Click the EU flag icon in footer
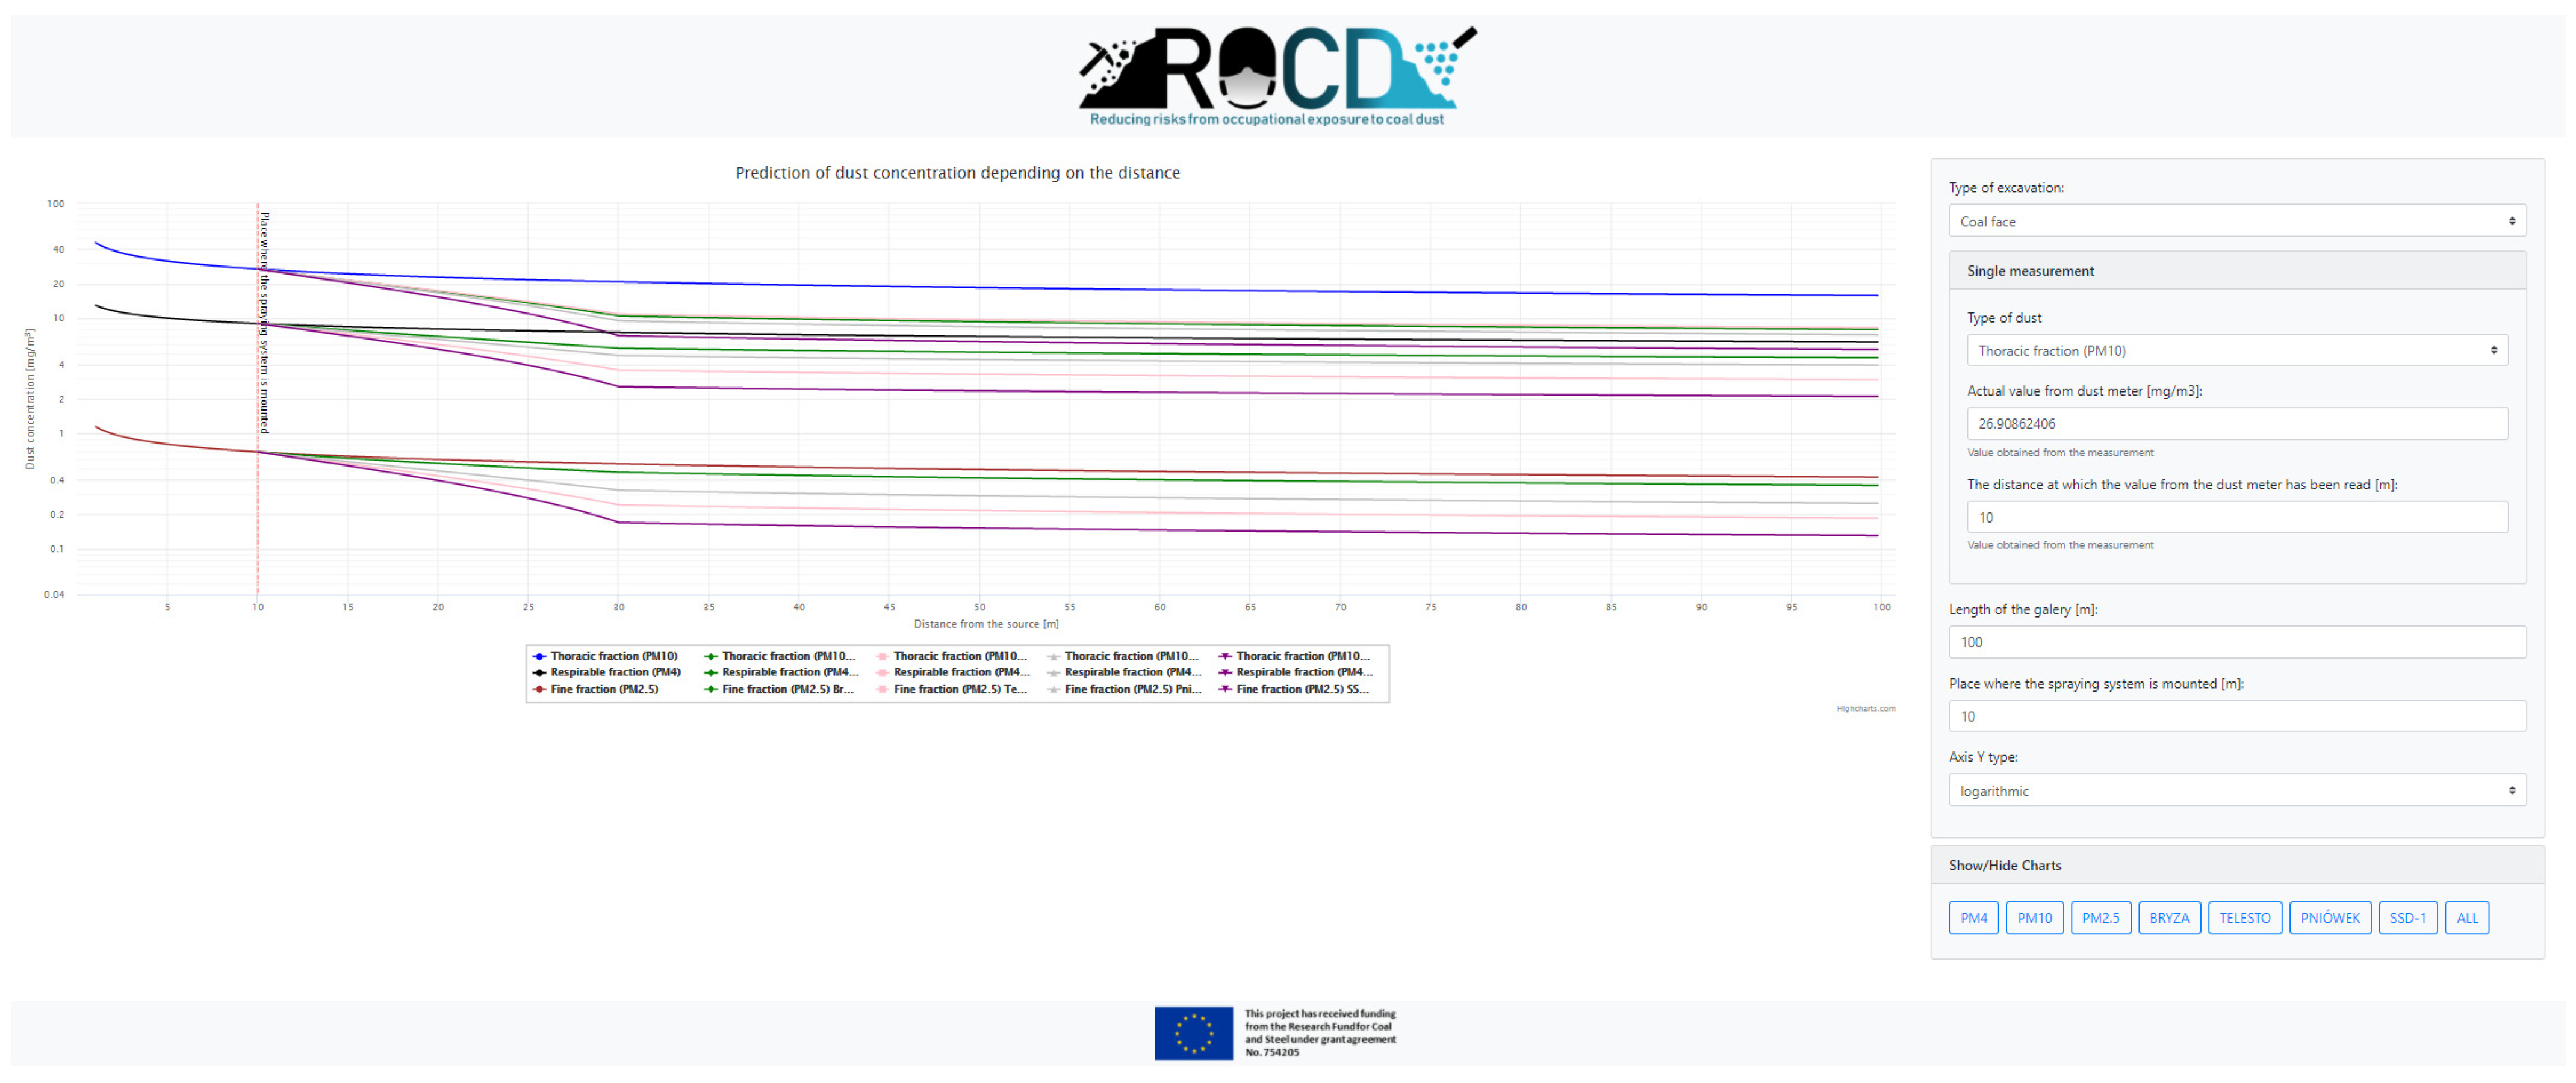The width and height of the screenshot is (2576, 1083). pyautogui.click(x=1193, y=1032)
